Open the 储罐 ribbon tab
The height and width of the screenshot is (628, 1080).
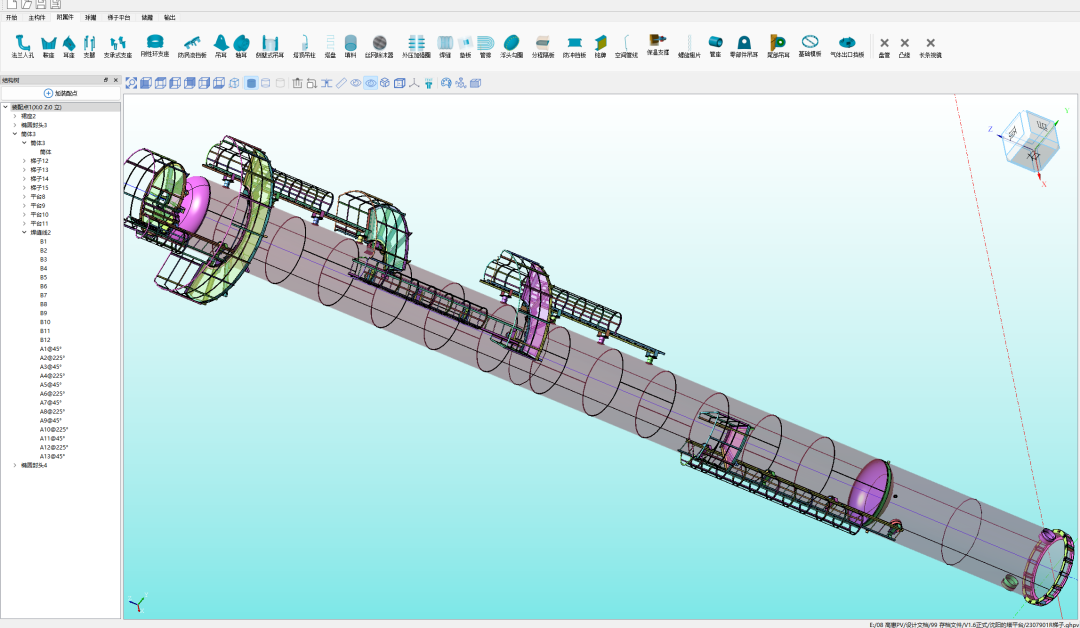147,17
